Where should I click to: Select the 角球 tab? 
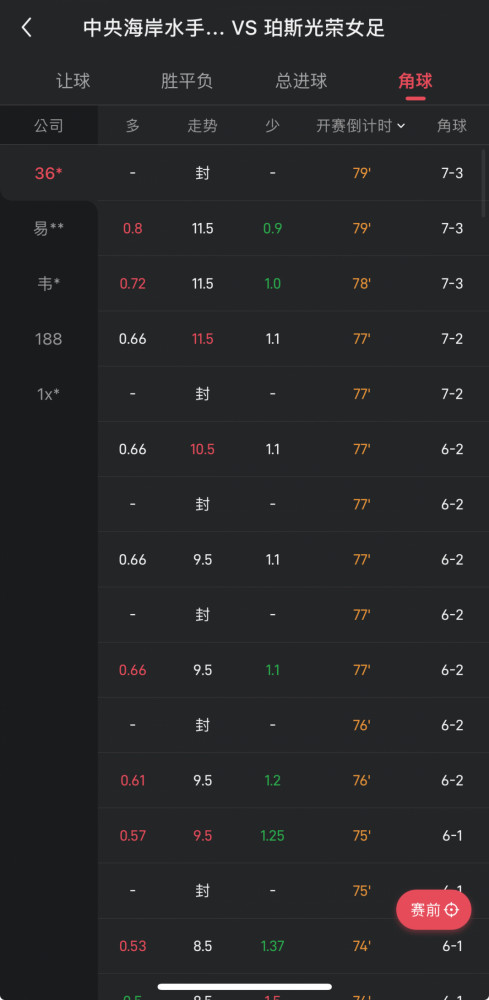[416, 81]
